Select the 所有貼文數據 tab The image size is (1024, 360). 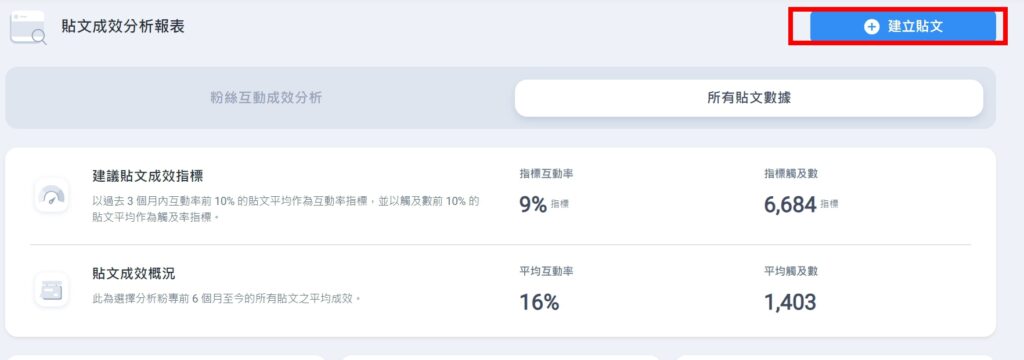point(749,98)
